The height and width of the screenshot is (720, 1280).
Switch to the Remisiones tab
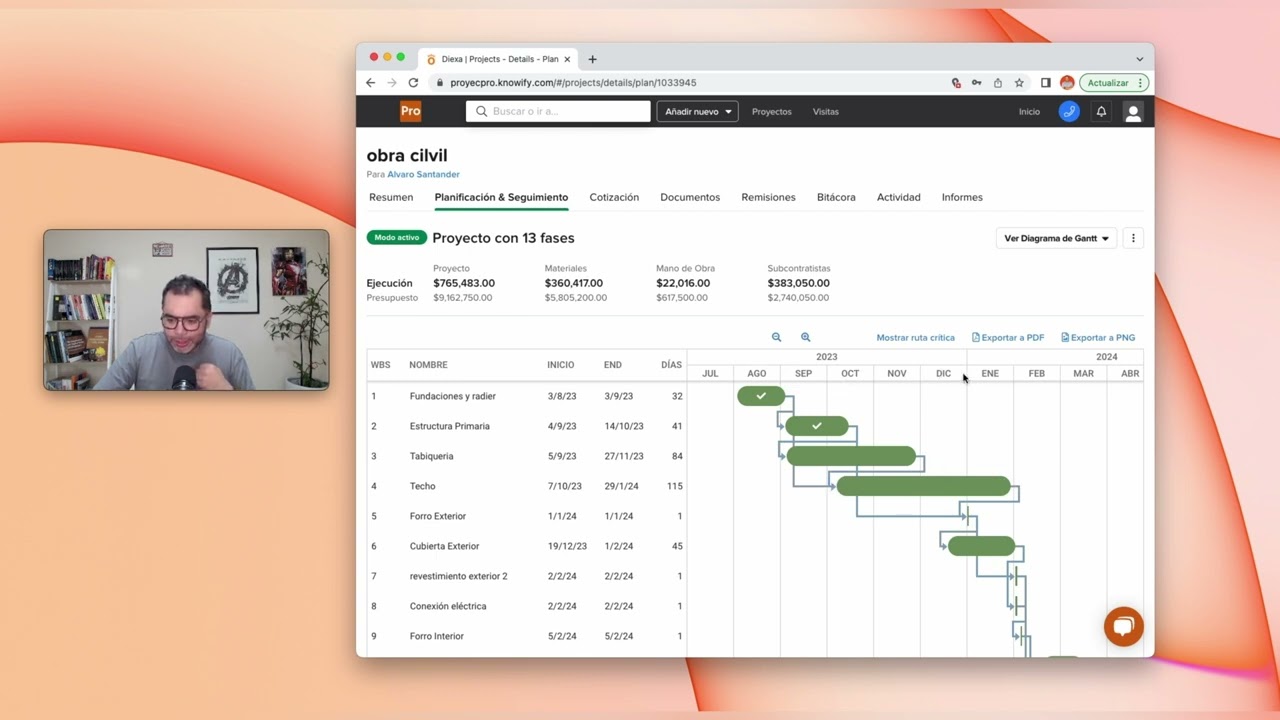point(768,197)
